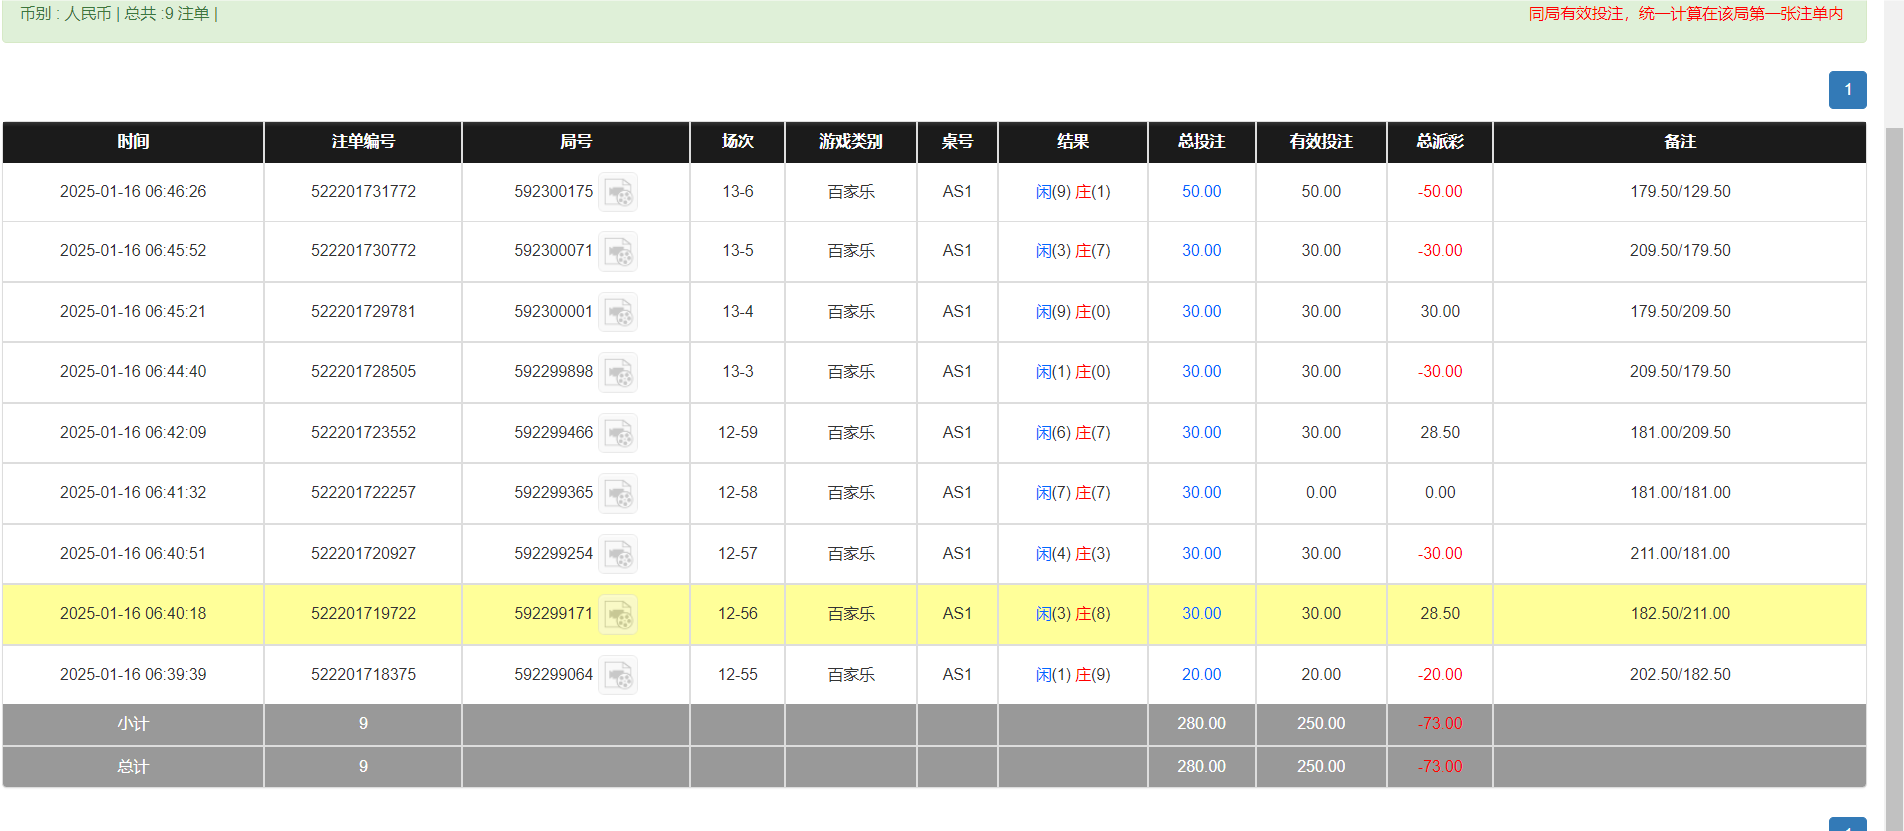Click total bet 50.00 link in first row
The image size is (1904, 831).
[x=1201, y=192]
